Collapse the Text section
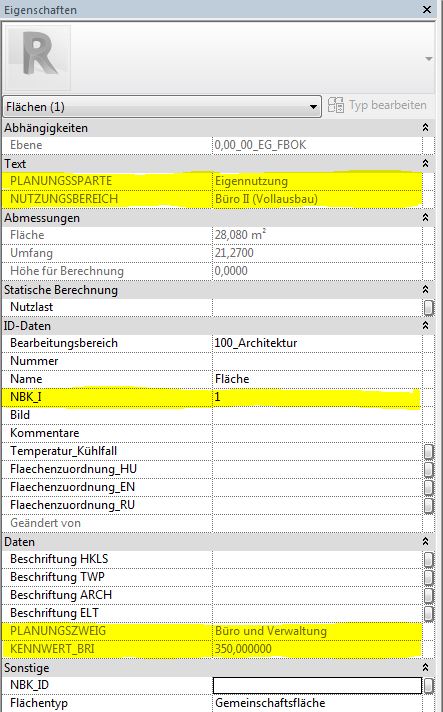This screenshot has height=712, width=443. click(x=425, y=163)
